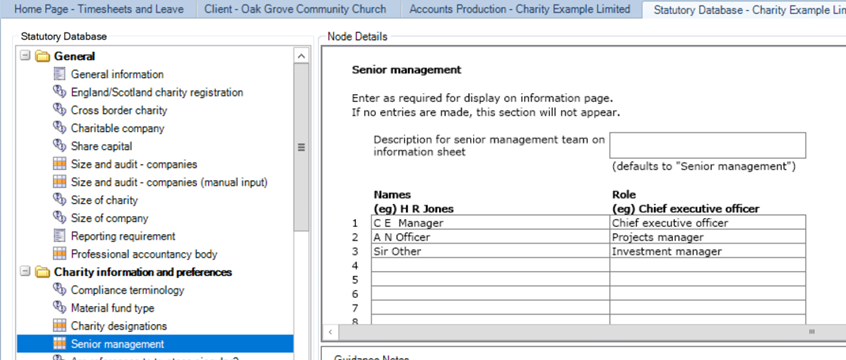Open England/Scotland charity registration node

coord(157,92)
